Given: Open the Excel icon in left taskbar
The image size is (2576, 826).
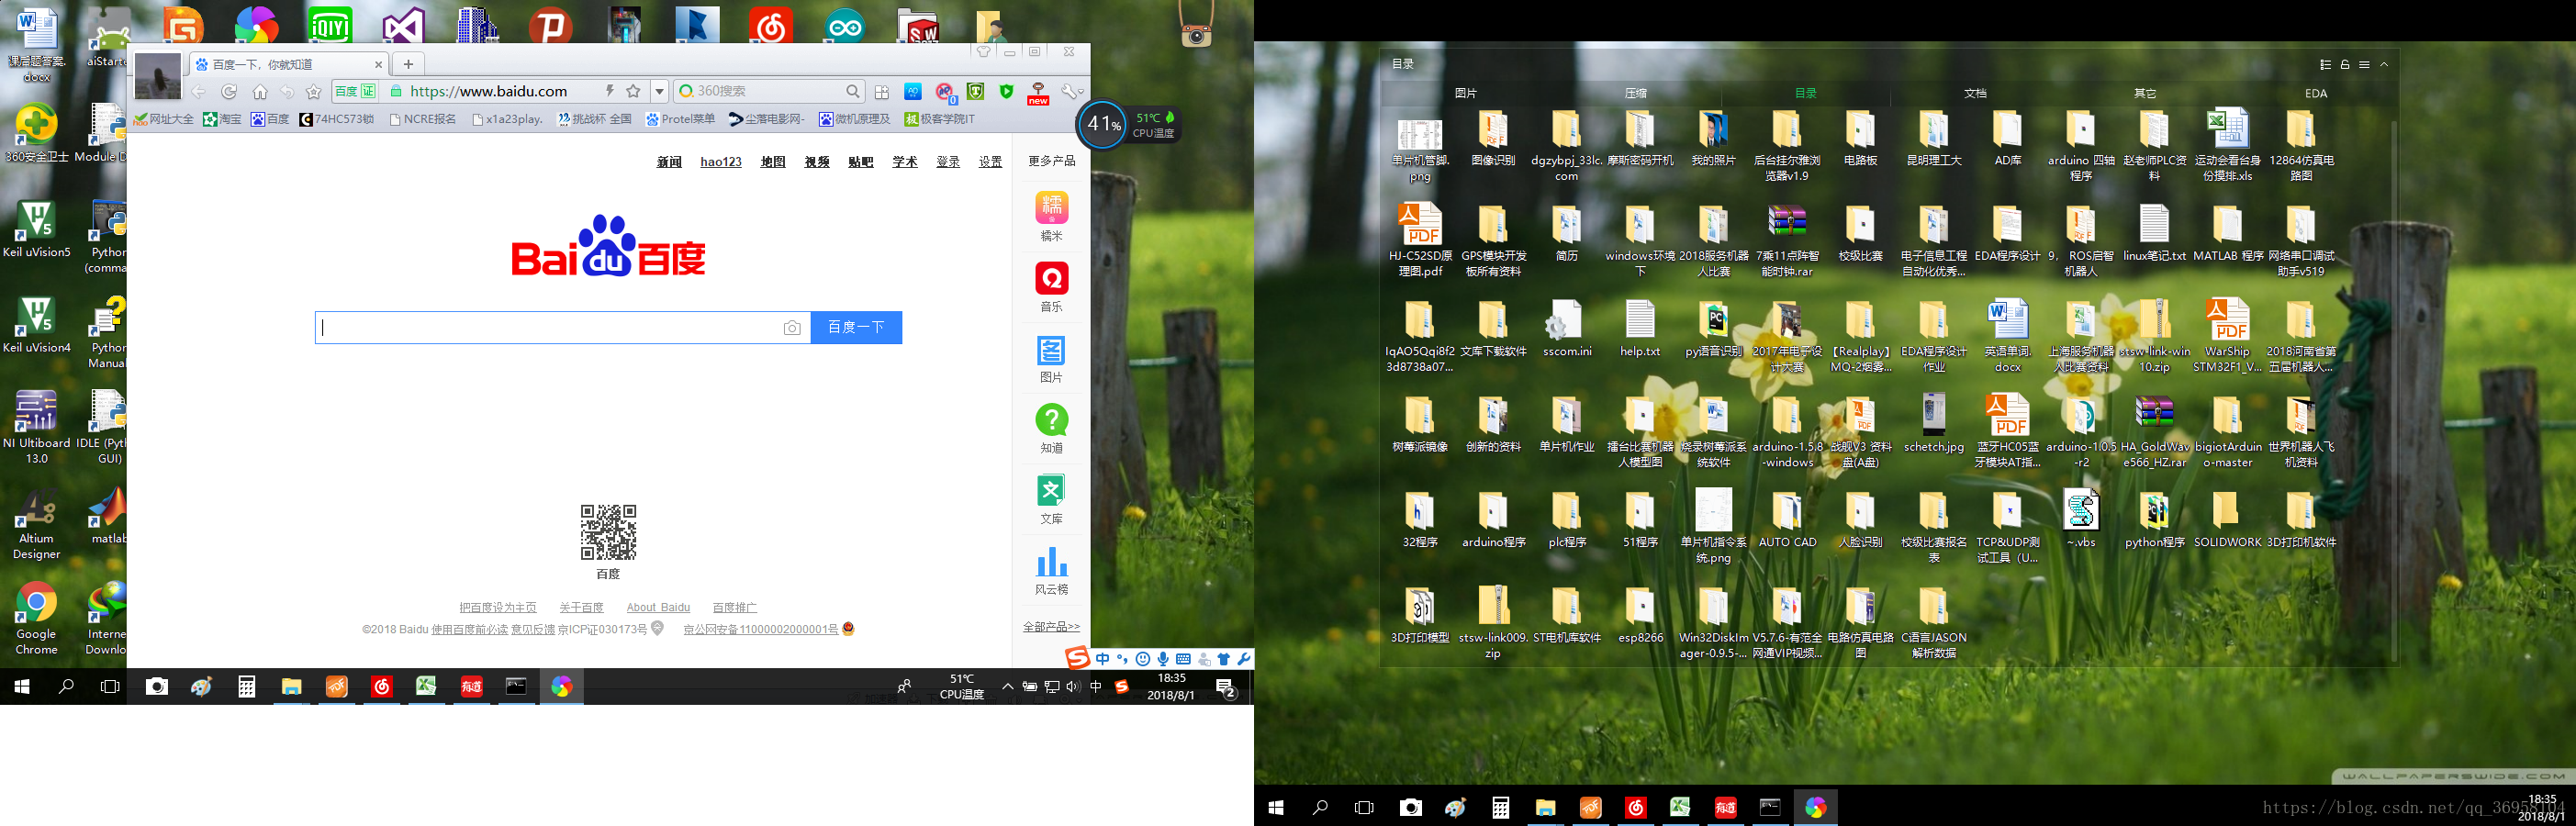Looking at the screenshot, I should coord(427,687).
